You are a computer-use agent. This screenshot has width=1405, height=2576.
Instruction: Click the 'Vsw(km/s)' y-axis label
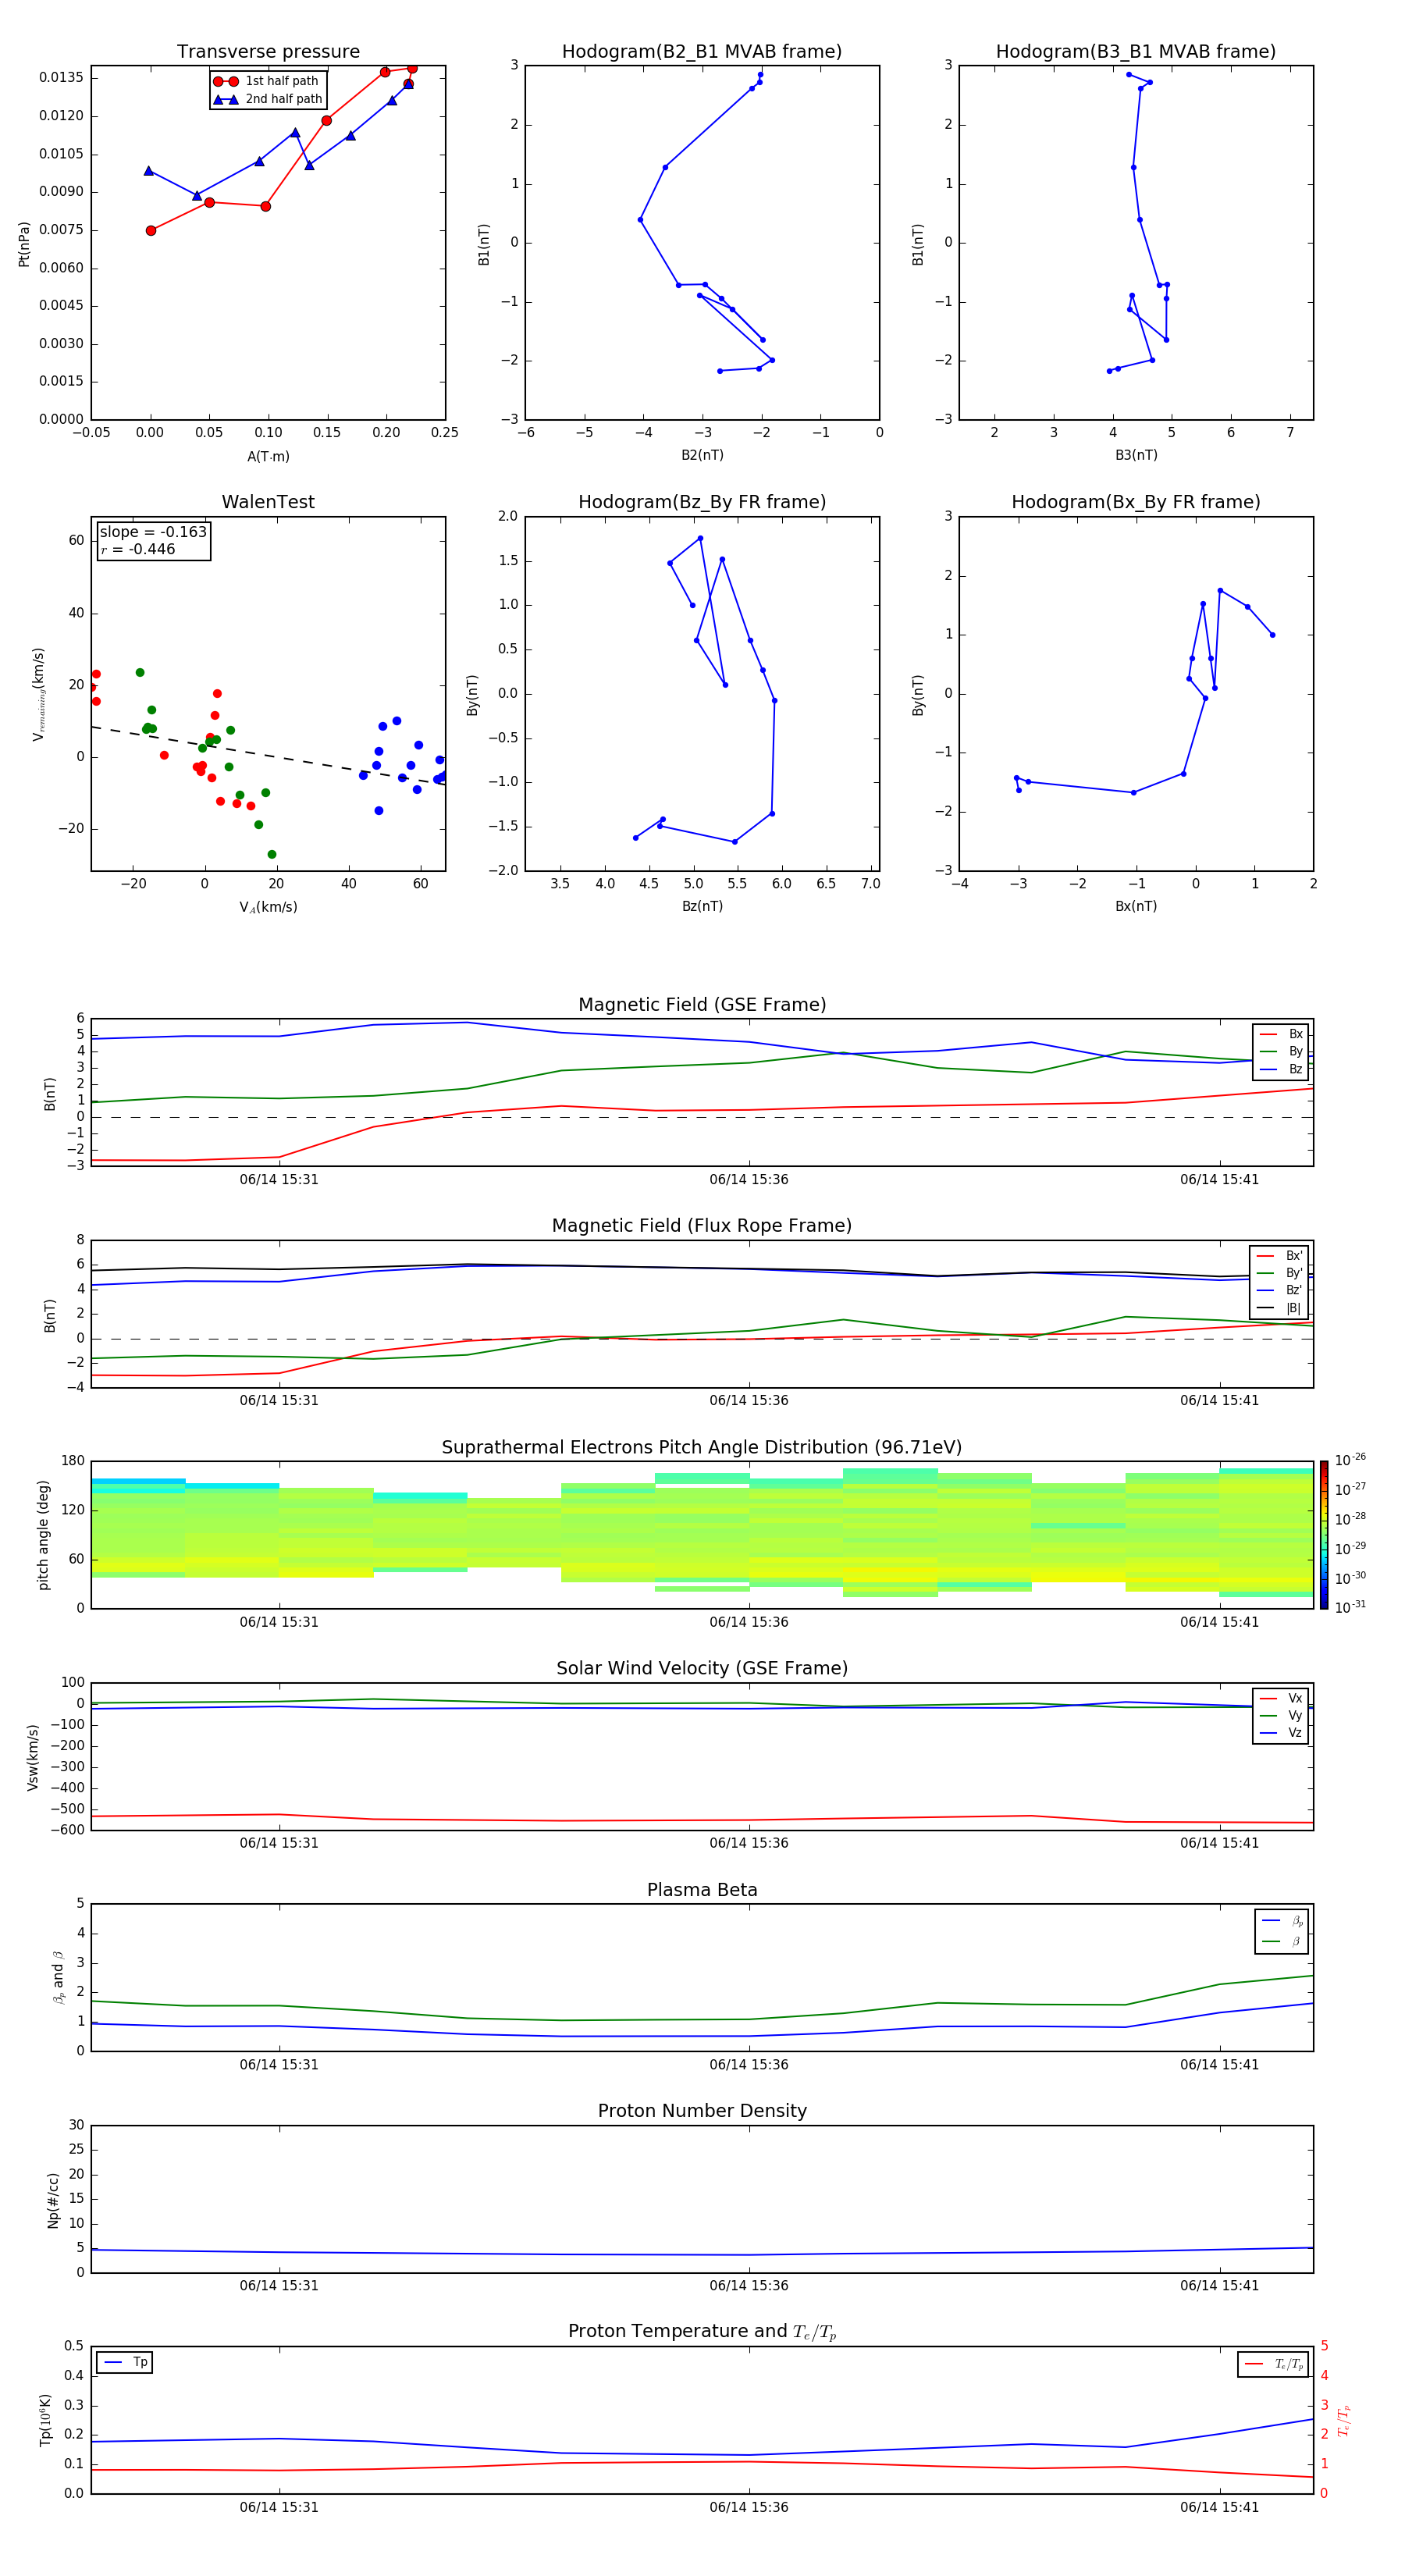click(x=32, y=1757)
